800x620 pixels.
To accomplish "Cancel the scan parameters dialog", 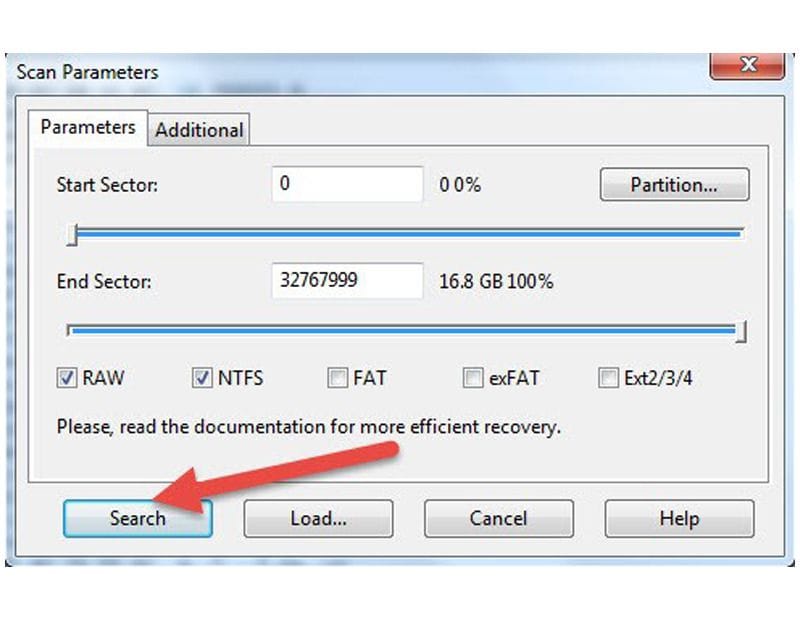I will (x=498, y=519).
